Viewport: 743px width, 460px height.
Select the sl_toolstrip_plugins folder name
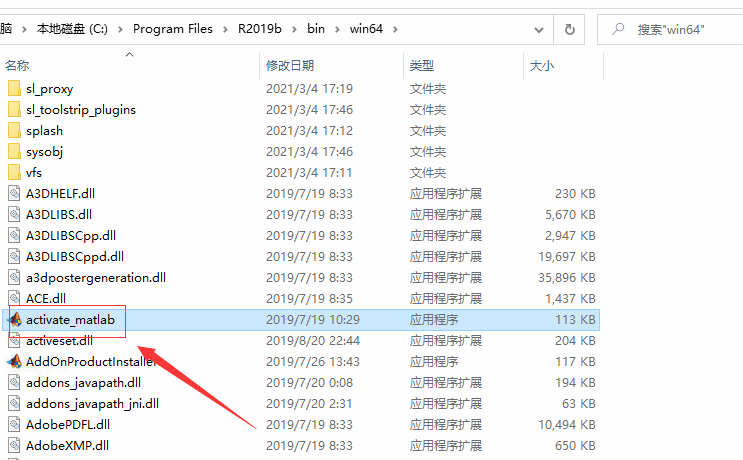[x=81, y=110]
